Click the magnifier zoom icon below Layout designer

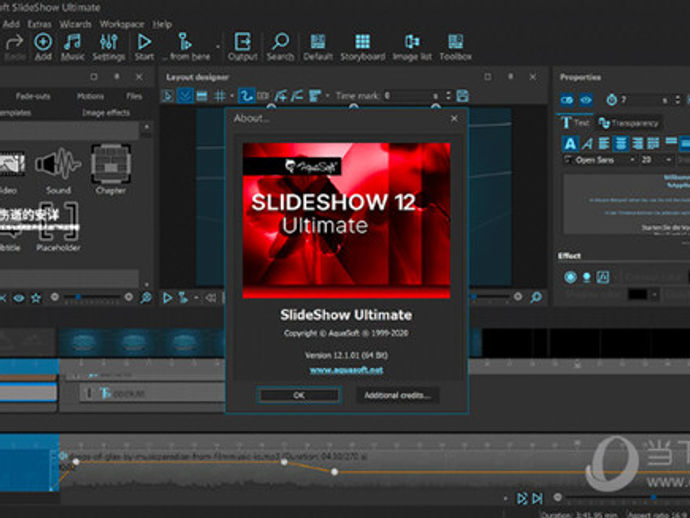[536, 297]
